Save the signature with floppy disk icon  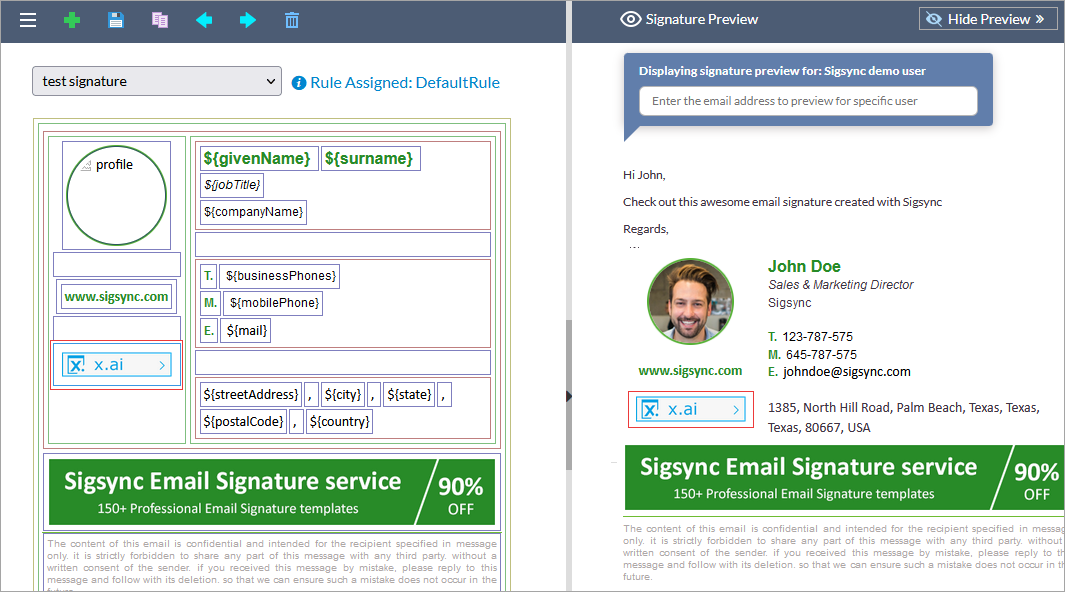(x=116, y=20)
